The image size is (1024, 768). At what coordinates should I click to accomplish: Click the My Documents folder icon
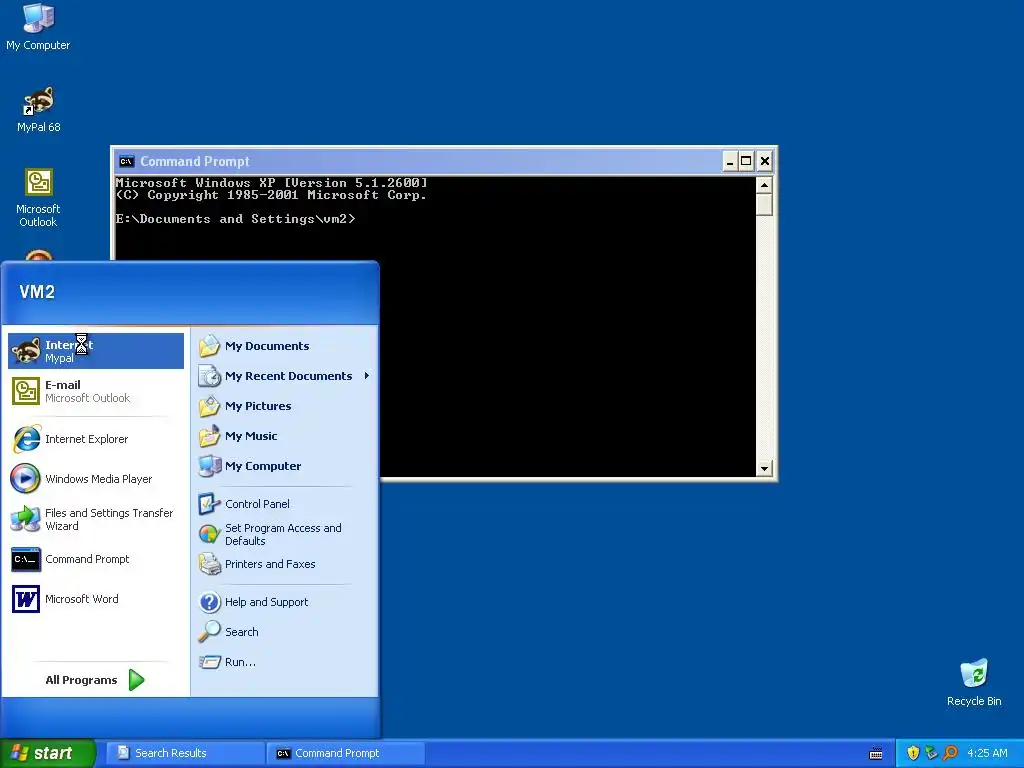click(x=210, y=345)
